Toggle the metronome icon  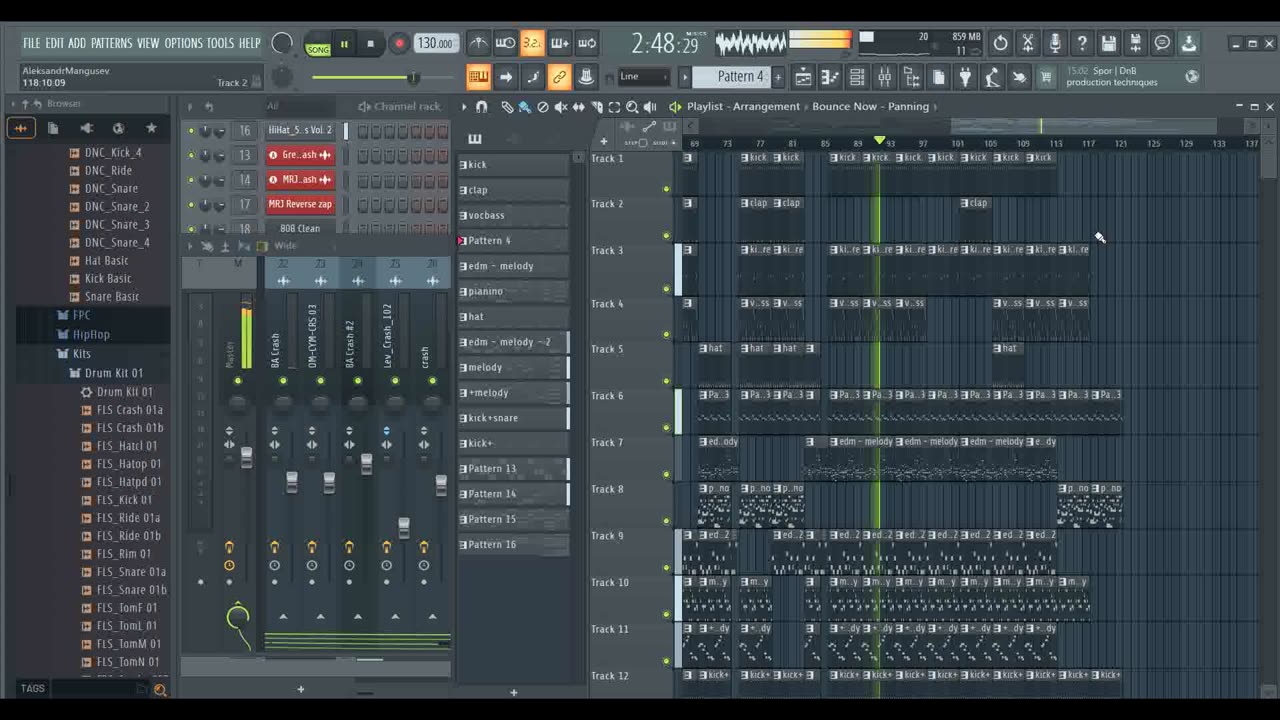(x=479, y=43)
